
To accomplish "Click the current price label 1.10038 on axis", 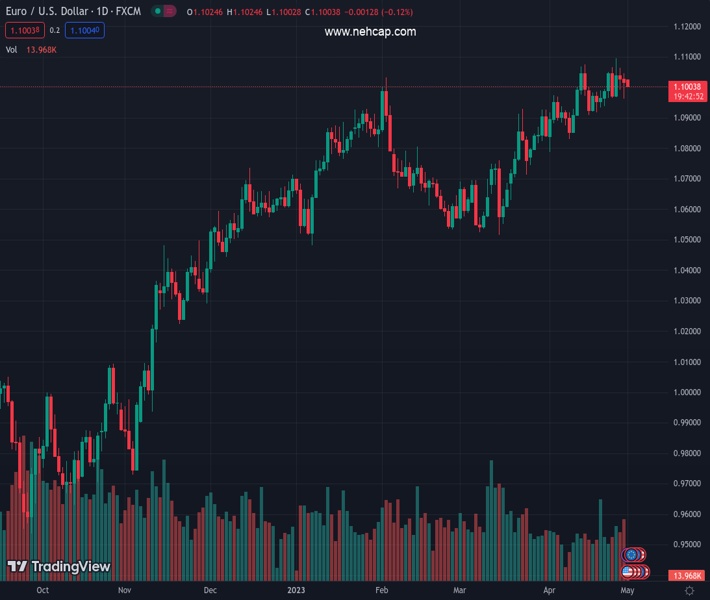I will (688, 88).
